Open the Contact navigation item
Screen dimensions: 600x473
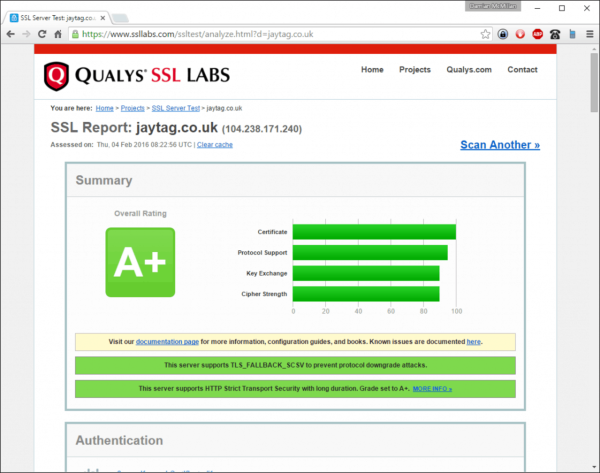click(522, 70)
